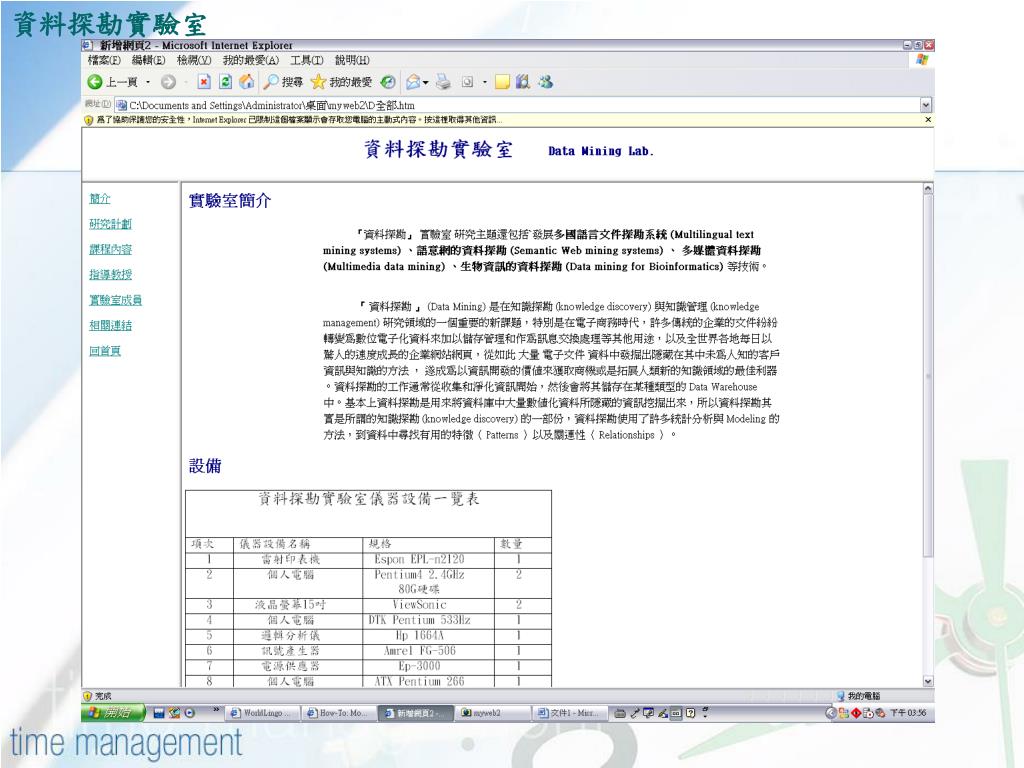1024x768 pixels.
Task: Switch to myweb2 taskbar window
Action: pyautogui.click(x=492, y=713)
